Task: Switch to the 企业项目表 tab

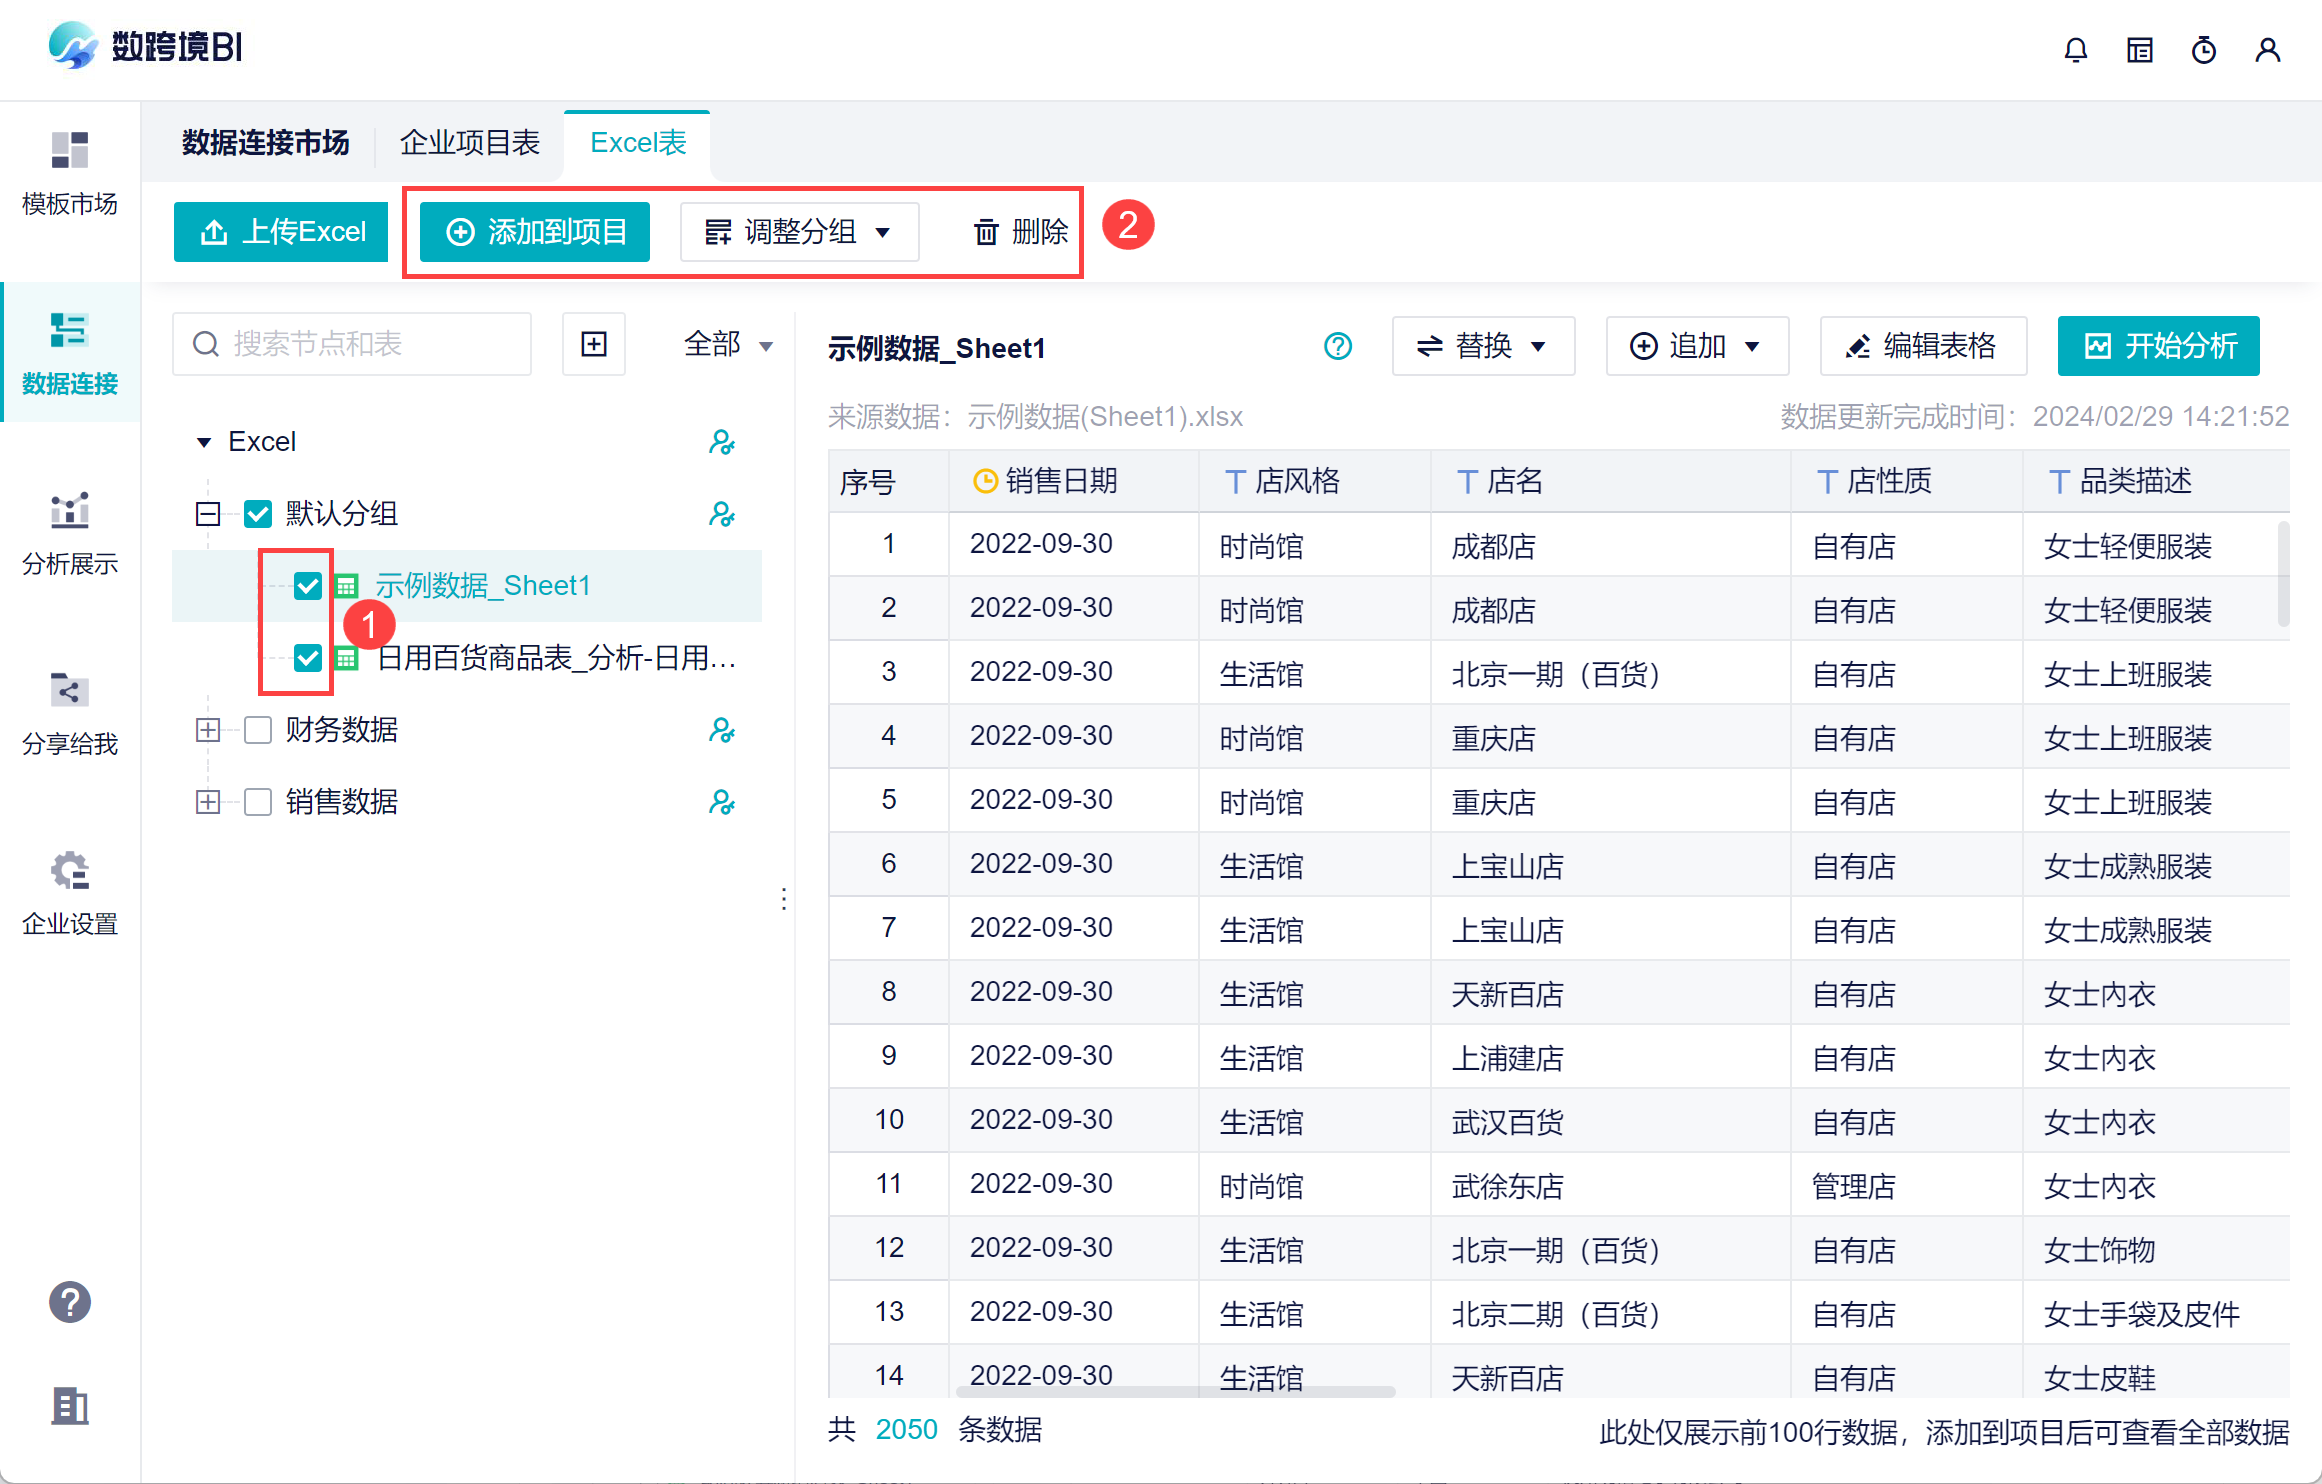Action: tap(469, 143)
